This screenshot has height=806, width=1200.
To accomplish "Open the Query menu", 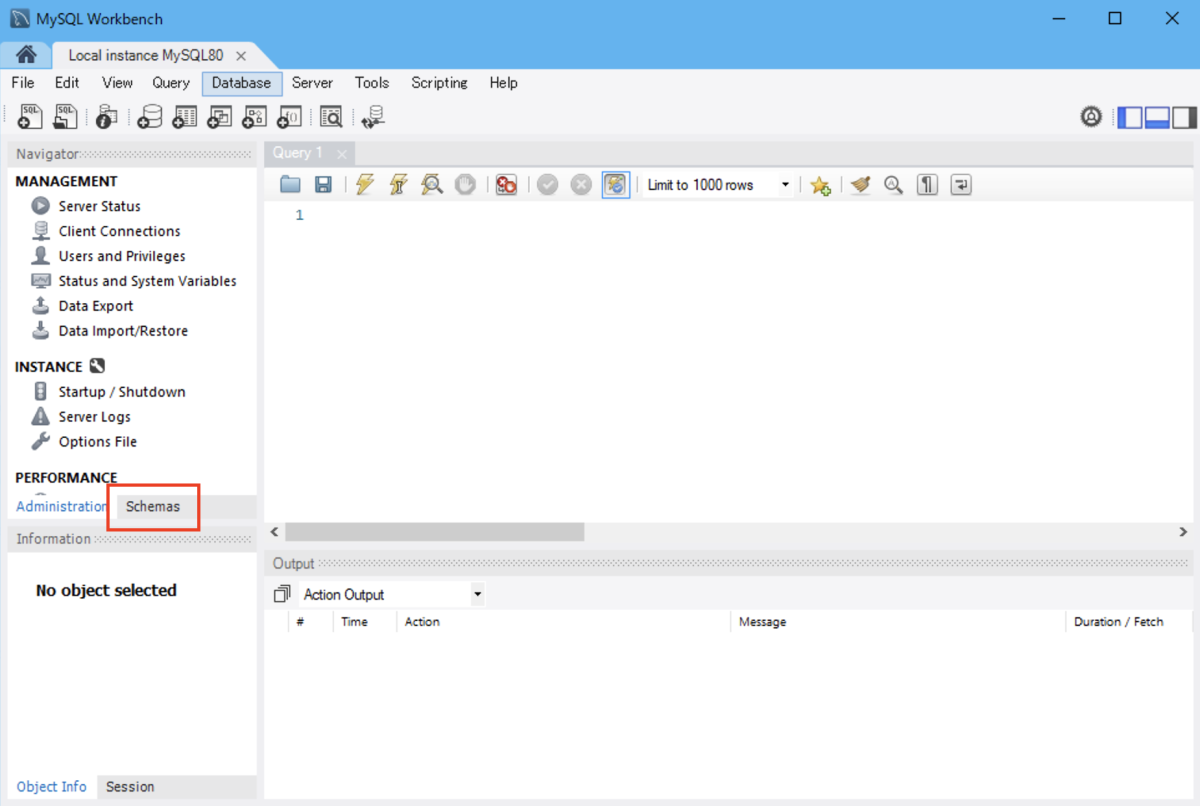I will pos(171,83).
